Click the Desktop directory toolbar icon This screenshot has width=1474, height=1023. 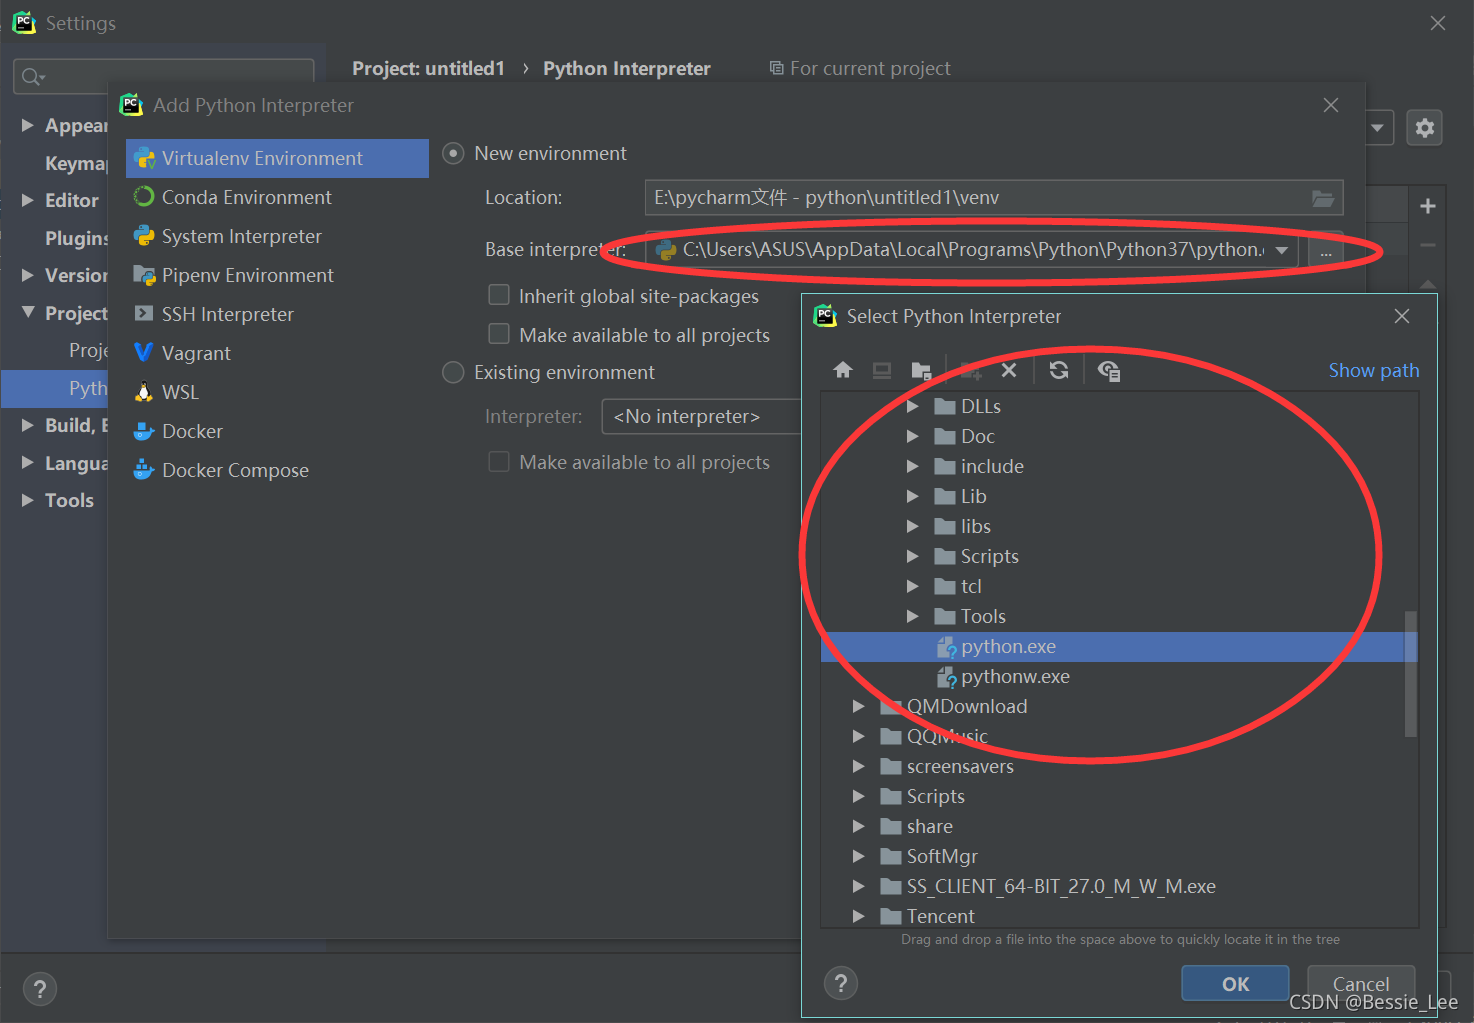[882, 370]
